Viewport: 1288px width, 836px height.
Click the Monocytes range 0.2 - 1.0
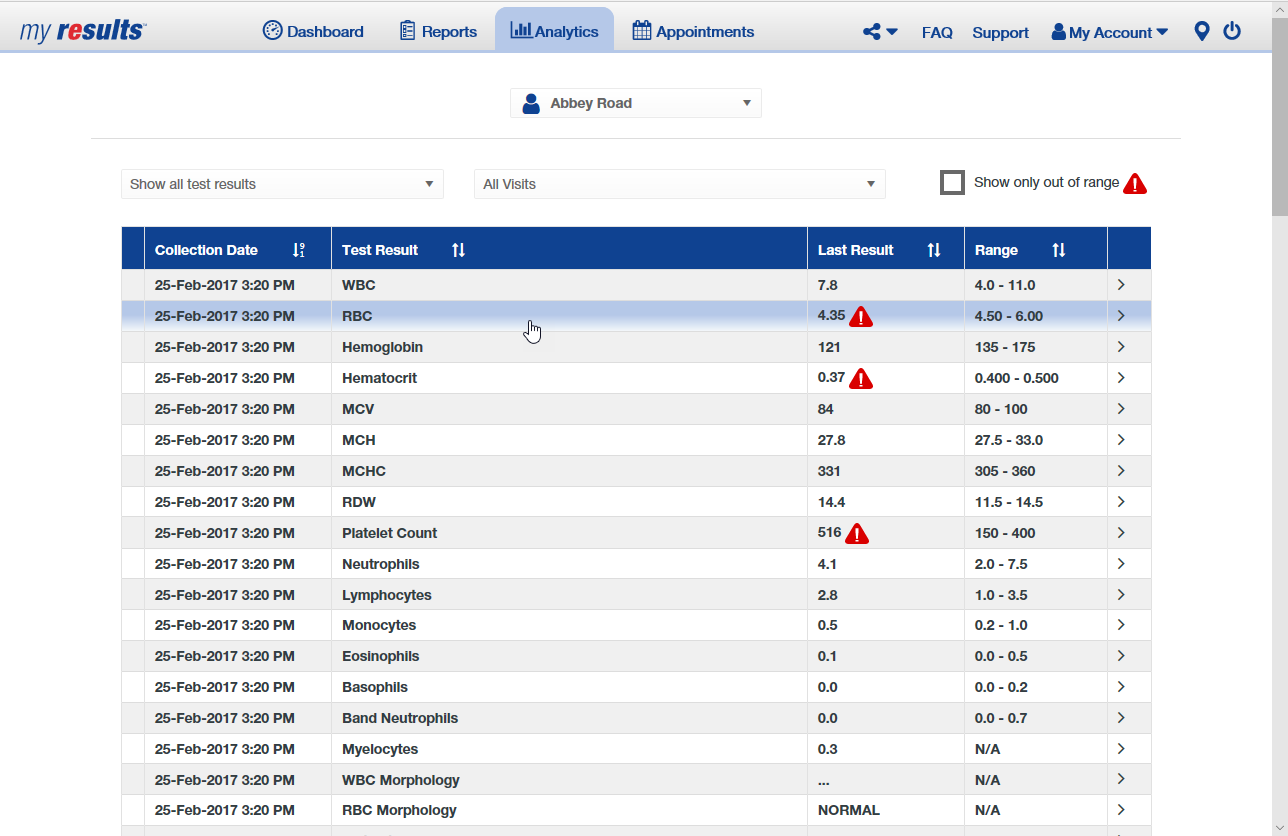pos(1001,625)
